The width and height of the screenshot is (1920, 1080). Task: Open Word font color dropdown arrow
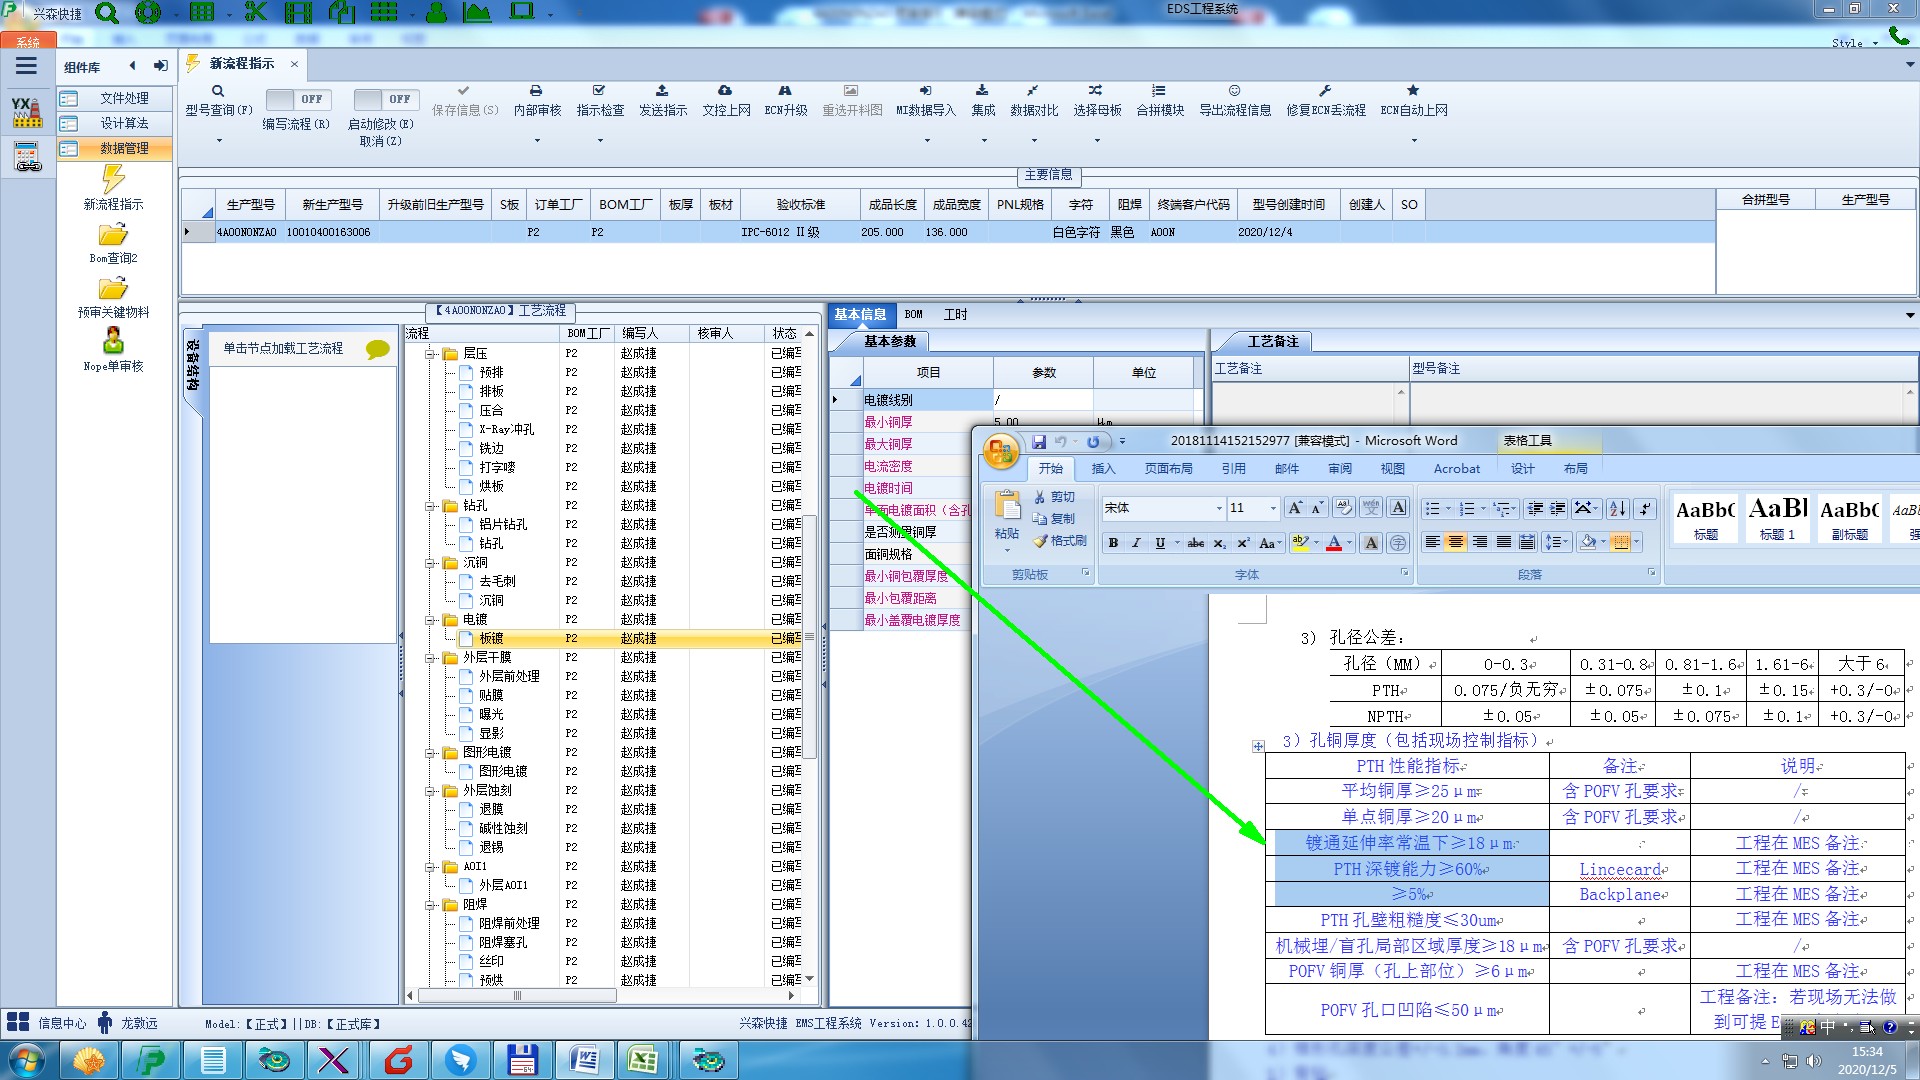(x=1349, y=543)
